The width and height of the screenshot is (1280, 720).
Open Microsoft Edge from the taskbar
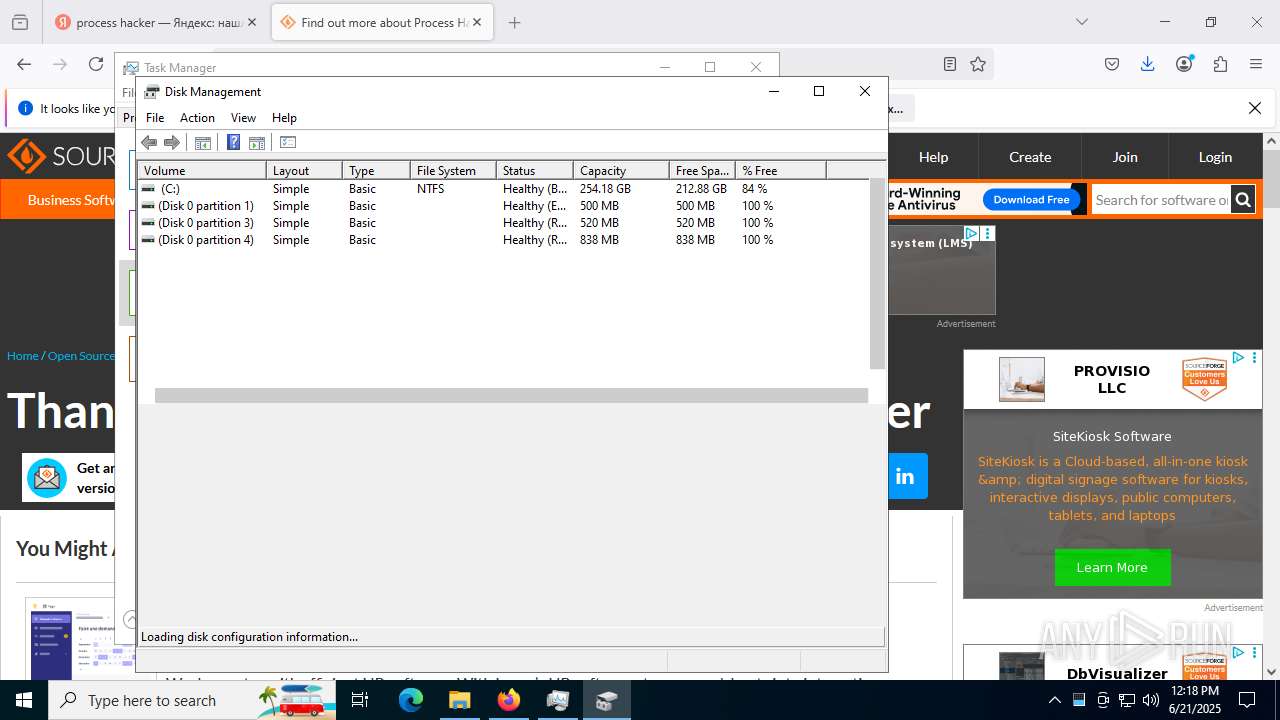(411, 700)
